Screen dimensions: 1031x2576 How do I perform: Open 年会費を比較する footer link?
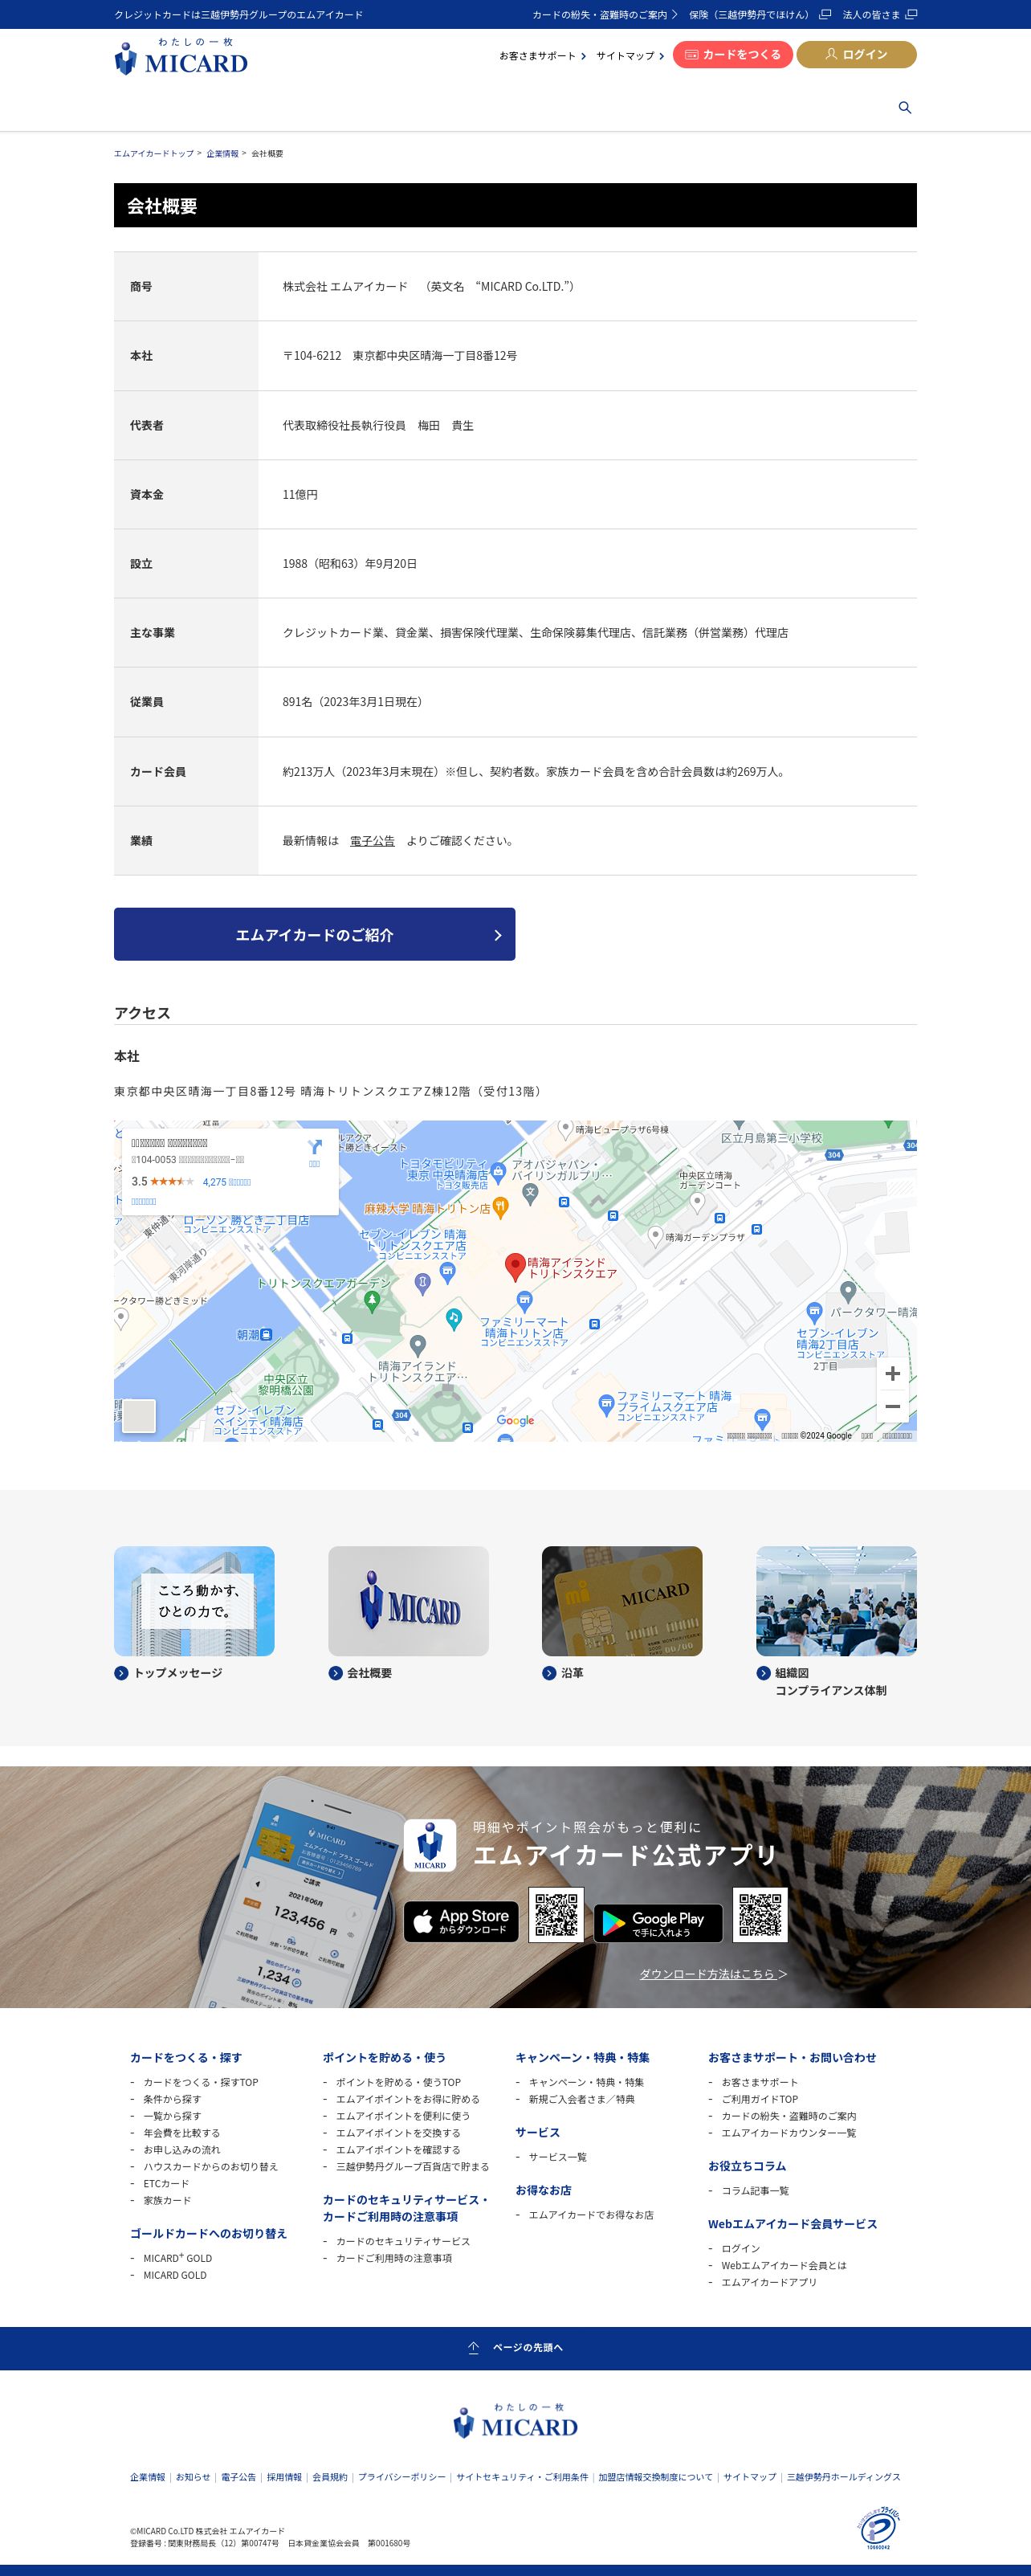click(181, 2133)
